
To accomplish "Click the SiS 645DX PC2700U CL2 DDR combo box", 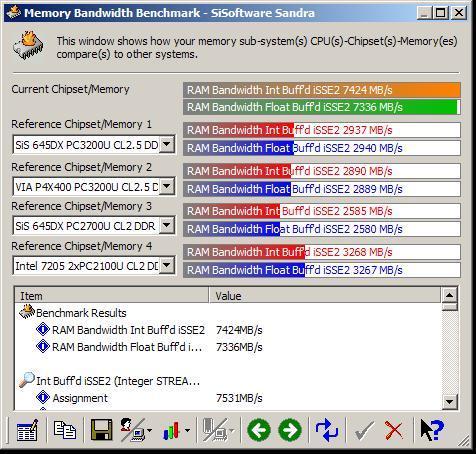I will coord(94,226).
